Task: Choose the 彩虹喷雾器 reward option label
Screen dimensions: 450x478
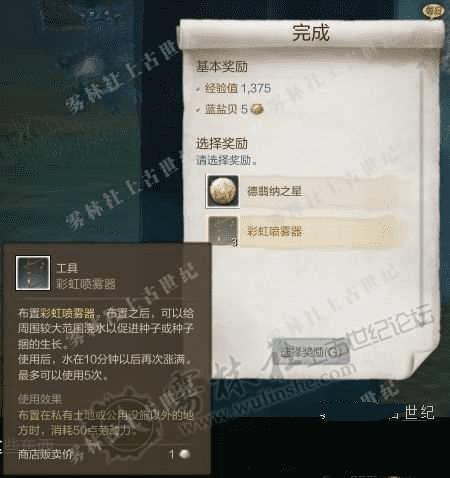Action: pyautogui.click(x=275, y=231)
